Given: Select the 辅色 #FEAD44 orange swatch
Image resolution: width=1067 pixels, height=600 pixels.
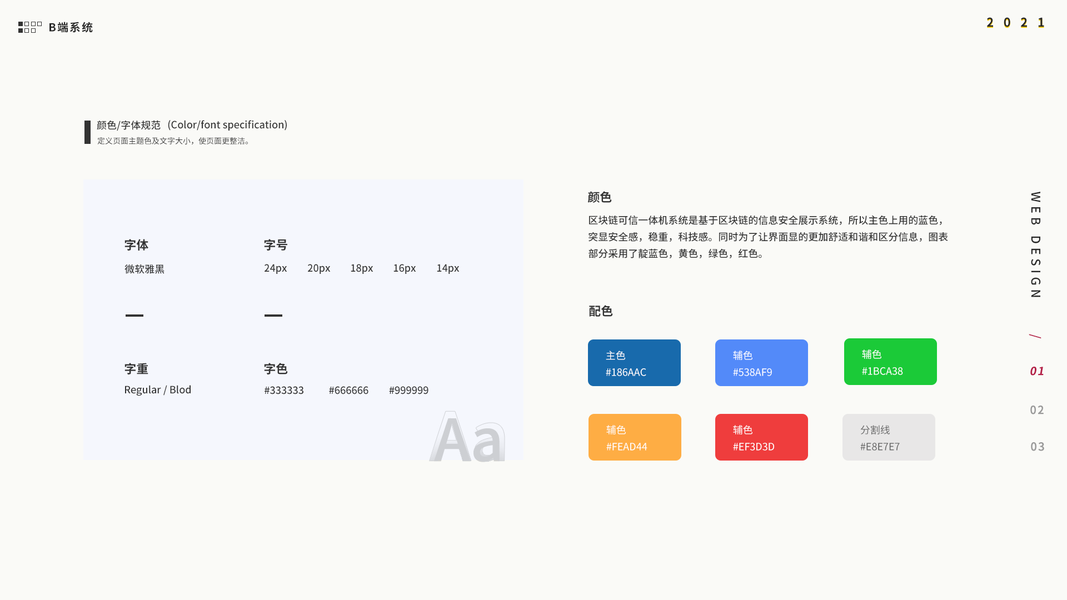Looking at the screenshot, I should click(634, 437).
